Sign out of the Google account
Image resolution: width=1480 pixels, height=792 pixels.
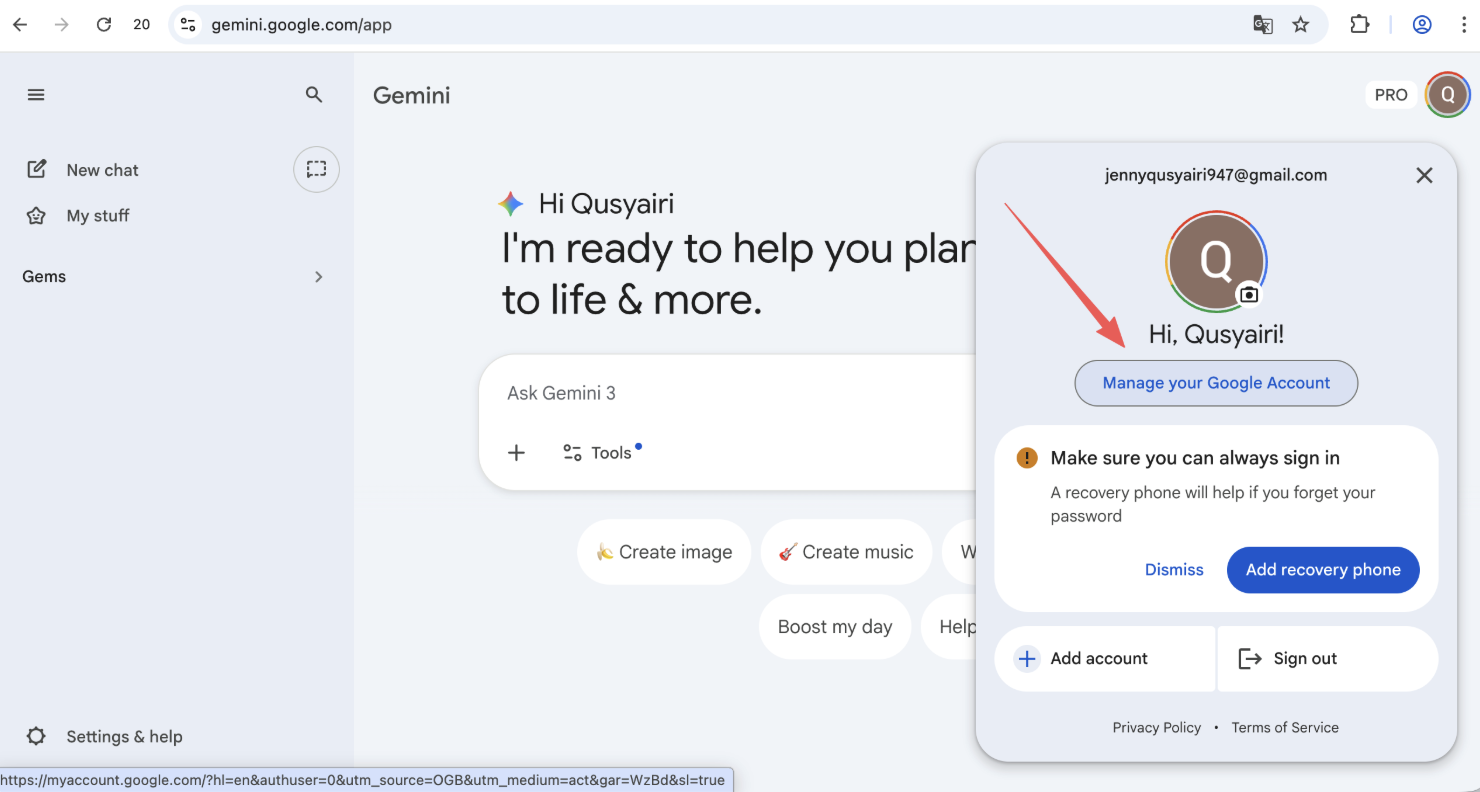[1328, 659]
